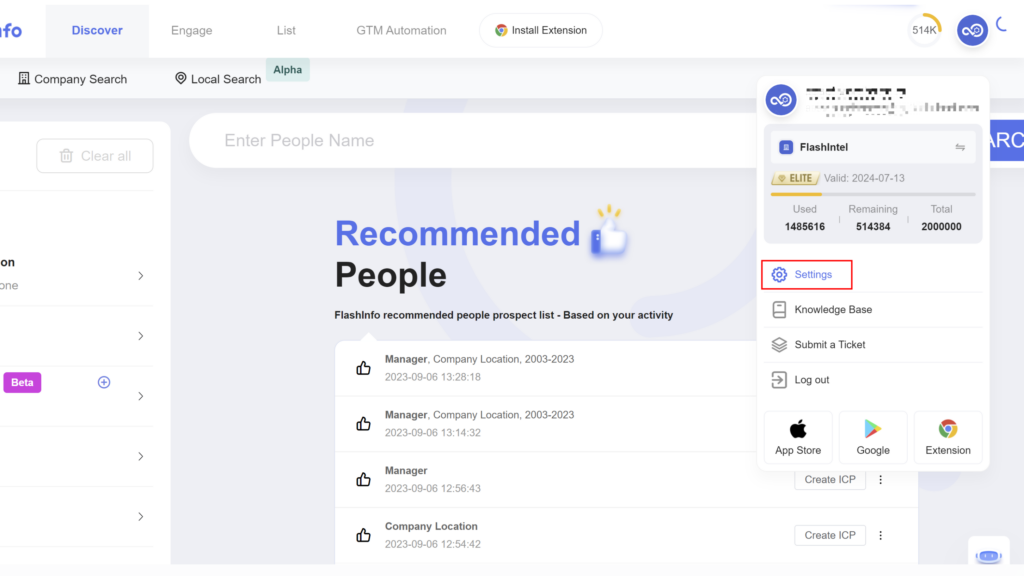Select Company Search sub-tab
Viewport: 1024px width, 576px height.
(x=72, y=79)
